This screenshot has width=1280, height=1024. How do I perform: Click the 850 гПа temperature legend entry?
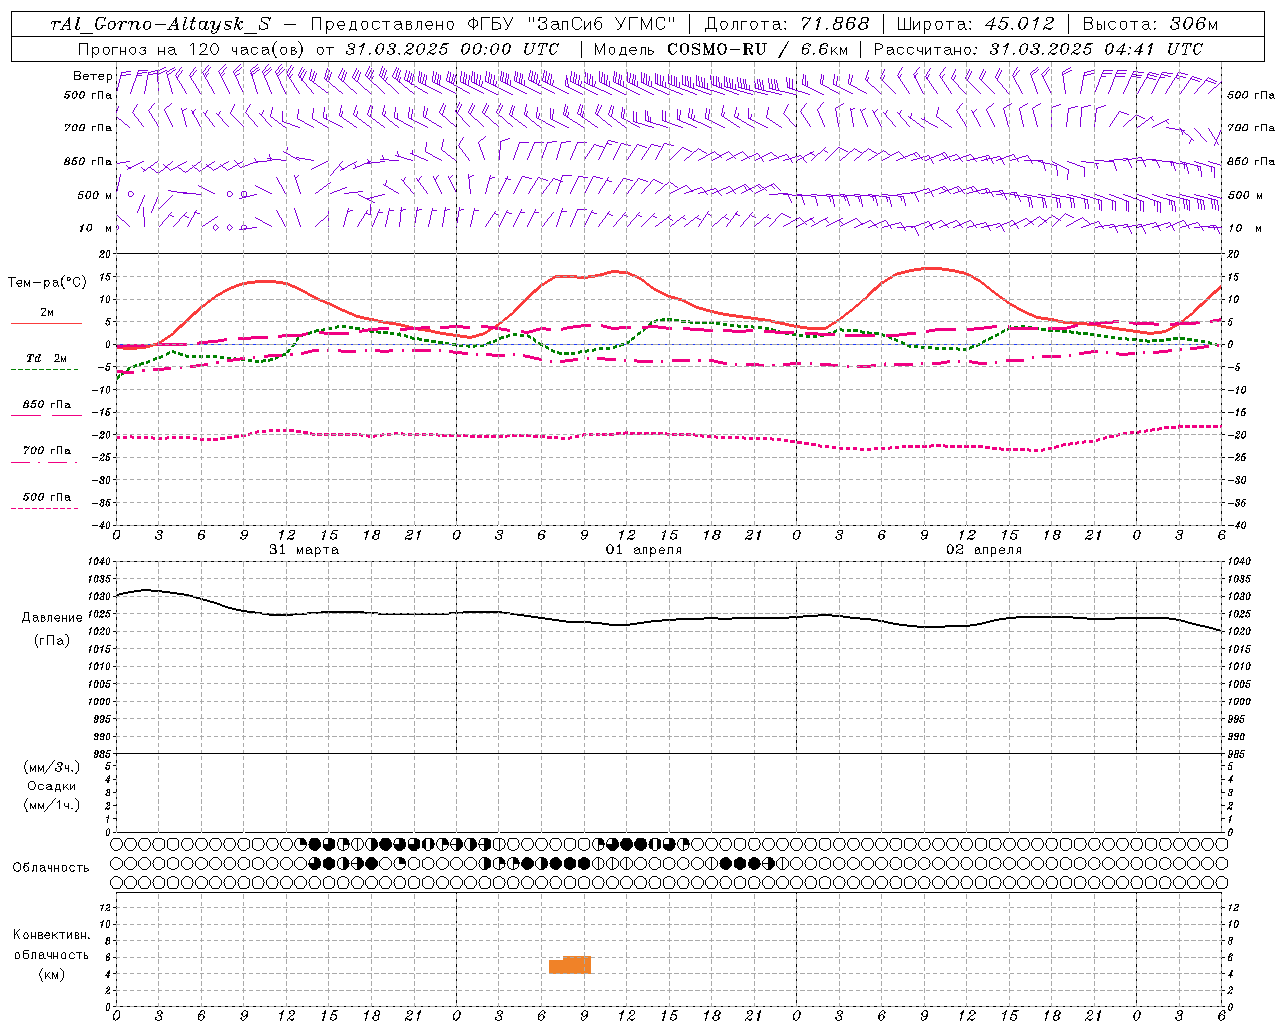tap(46, 405)
